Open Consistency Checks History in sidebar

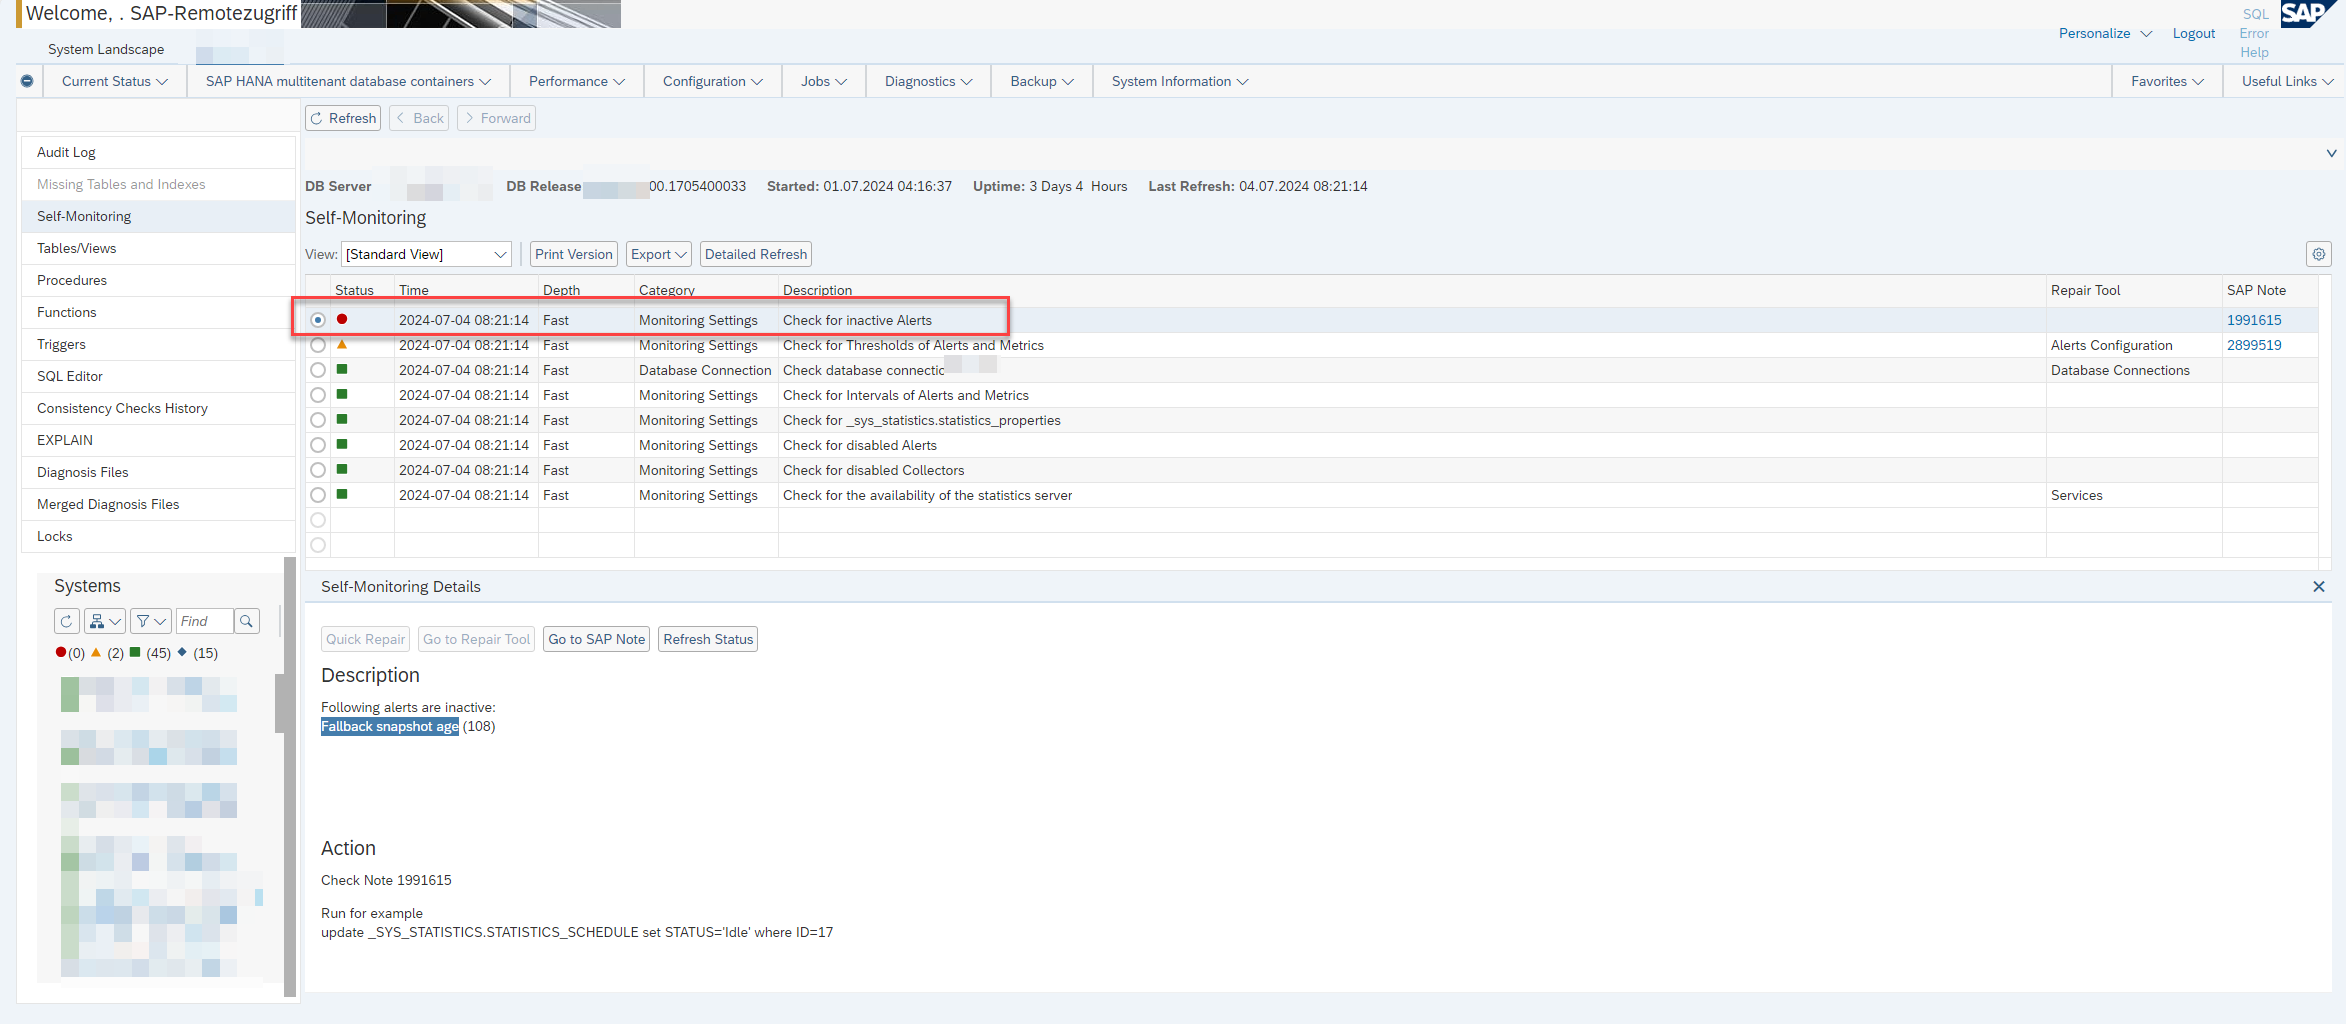[x=158, y=408]
